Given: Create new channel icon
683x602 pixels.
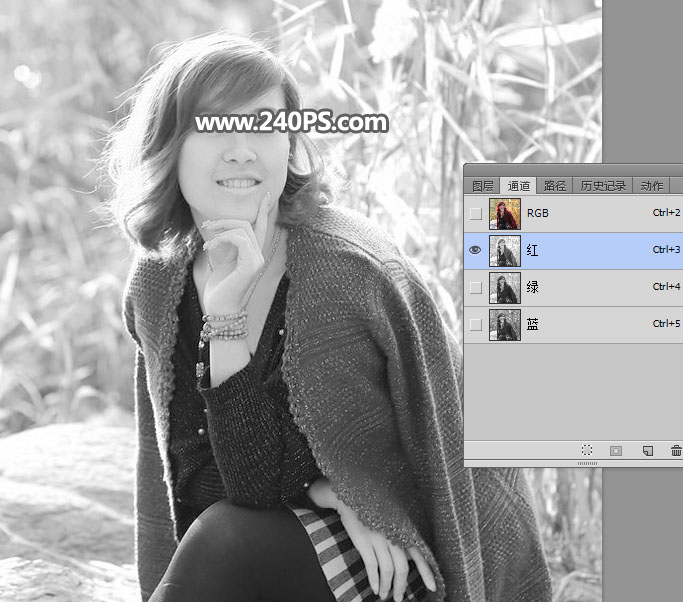Looking at the screenshot, I should (648, 450).
